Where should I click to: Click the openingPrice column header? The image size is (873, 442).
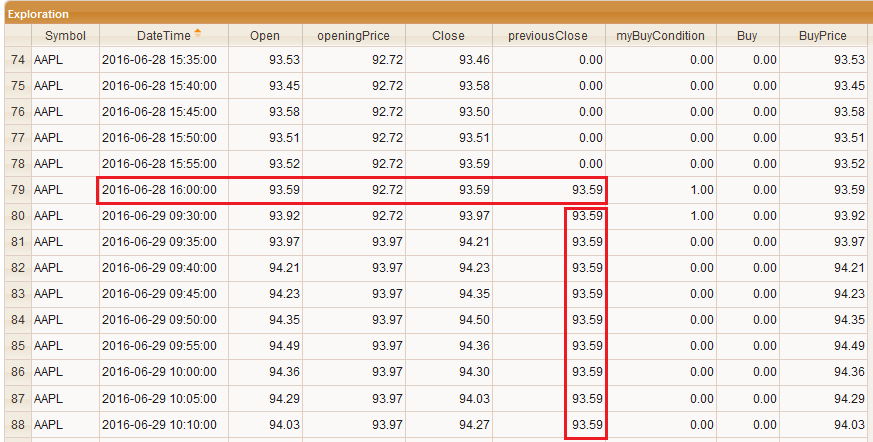click(354, 36)
